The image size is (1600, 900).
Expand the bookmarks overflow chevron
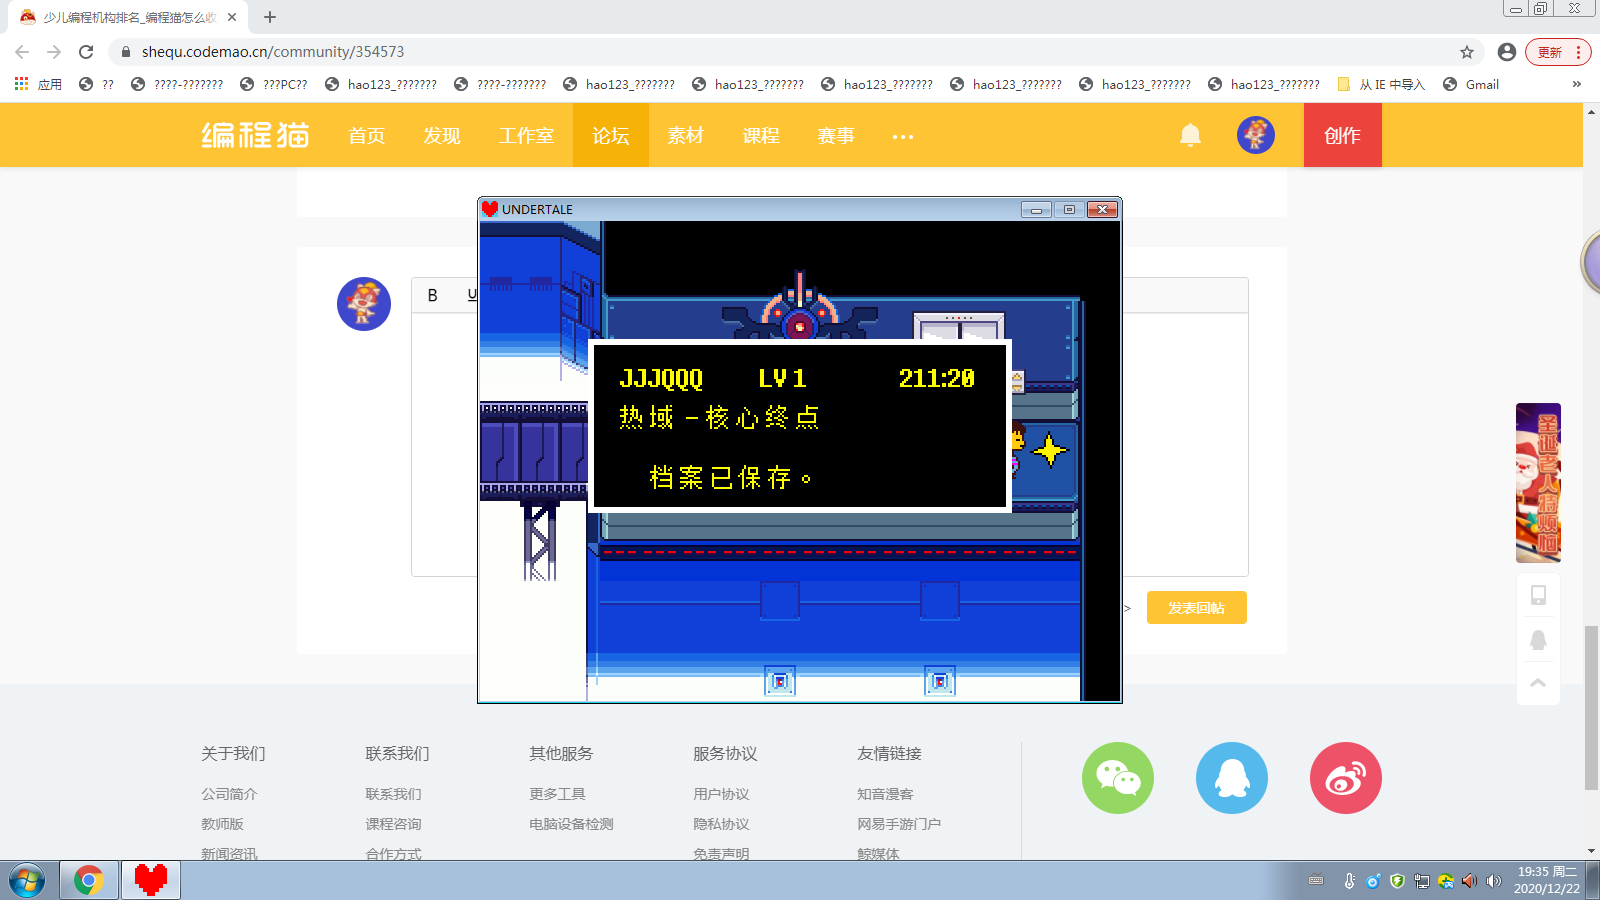[1577, 84]
